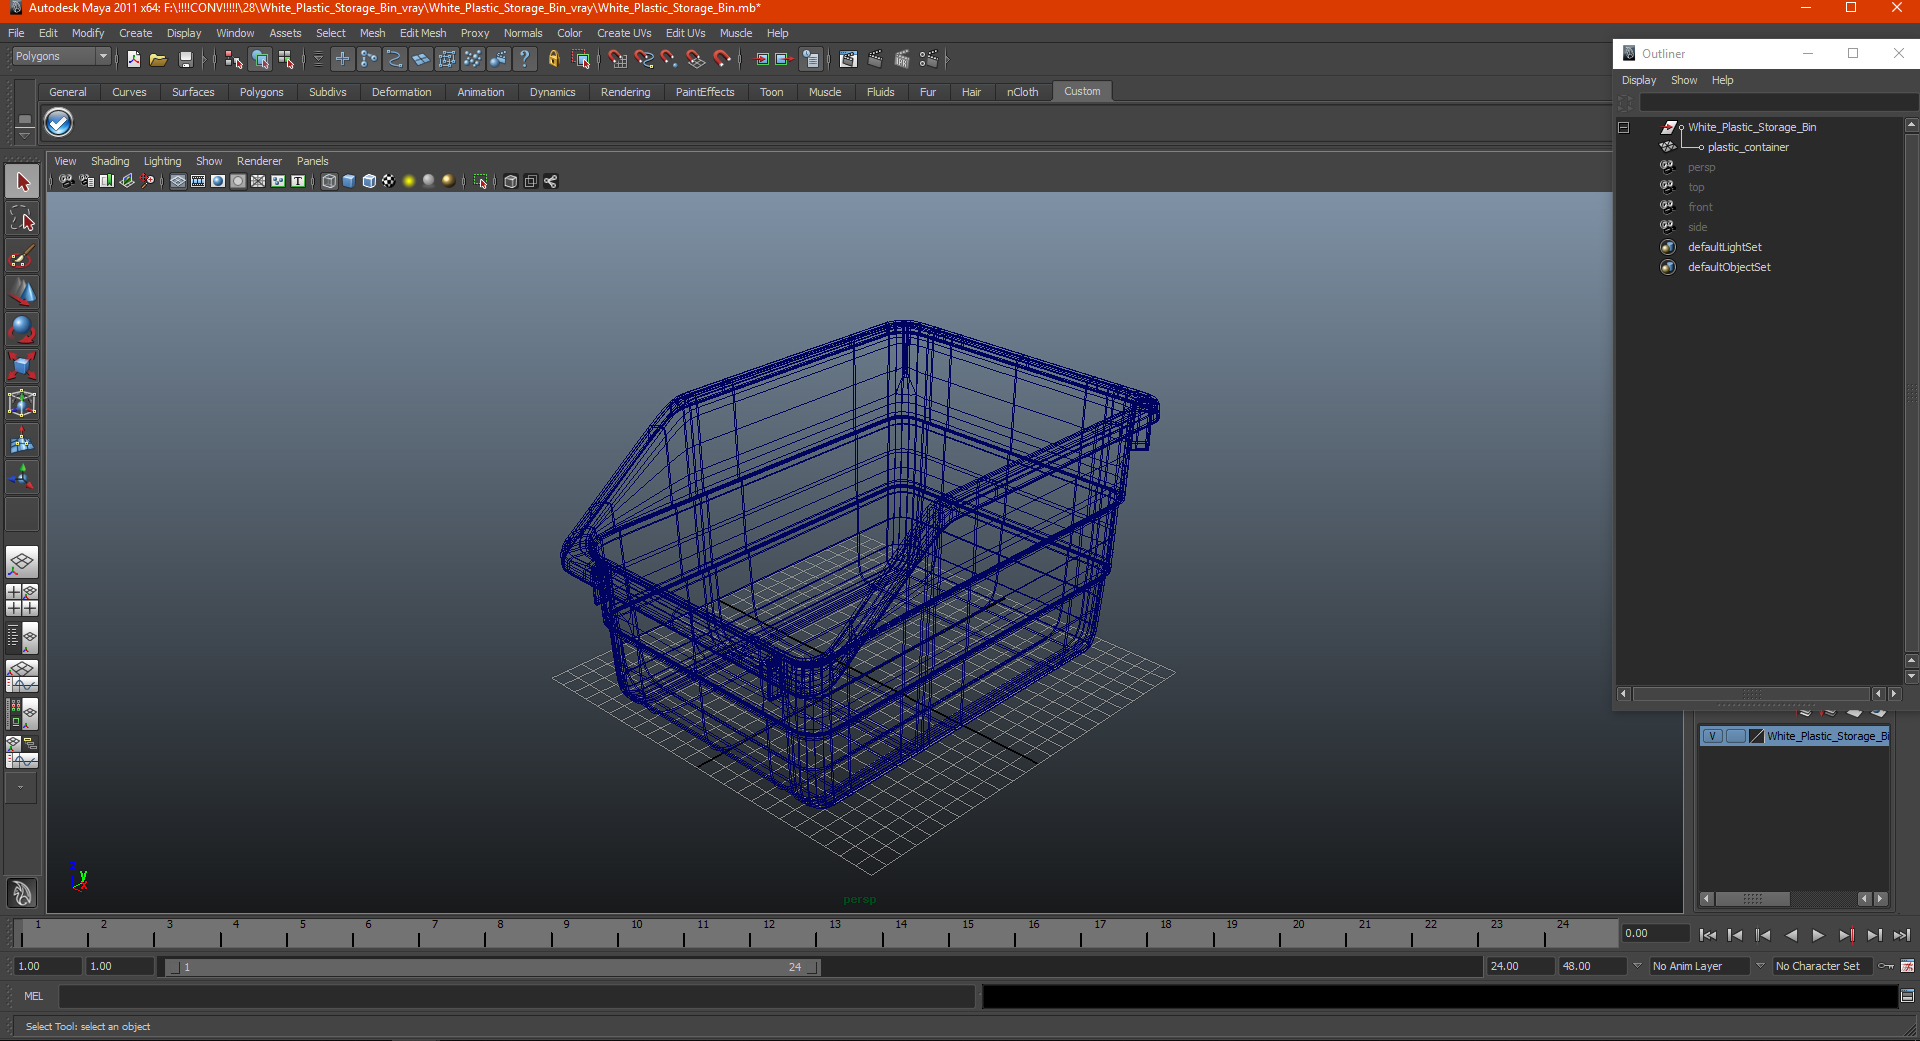Toggle textured display checker icon
Screen dimensions: 1920x1041
(389, 181)
